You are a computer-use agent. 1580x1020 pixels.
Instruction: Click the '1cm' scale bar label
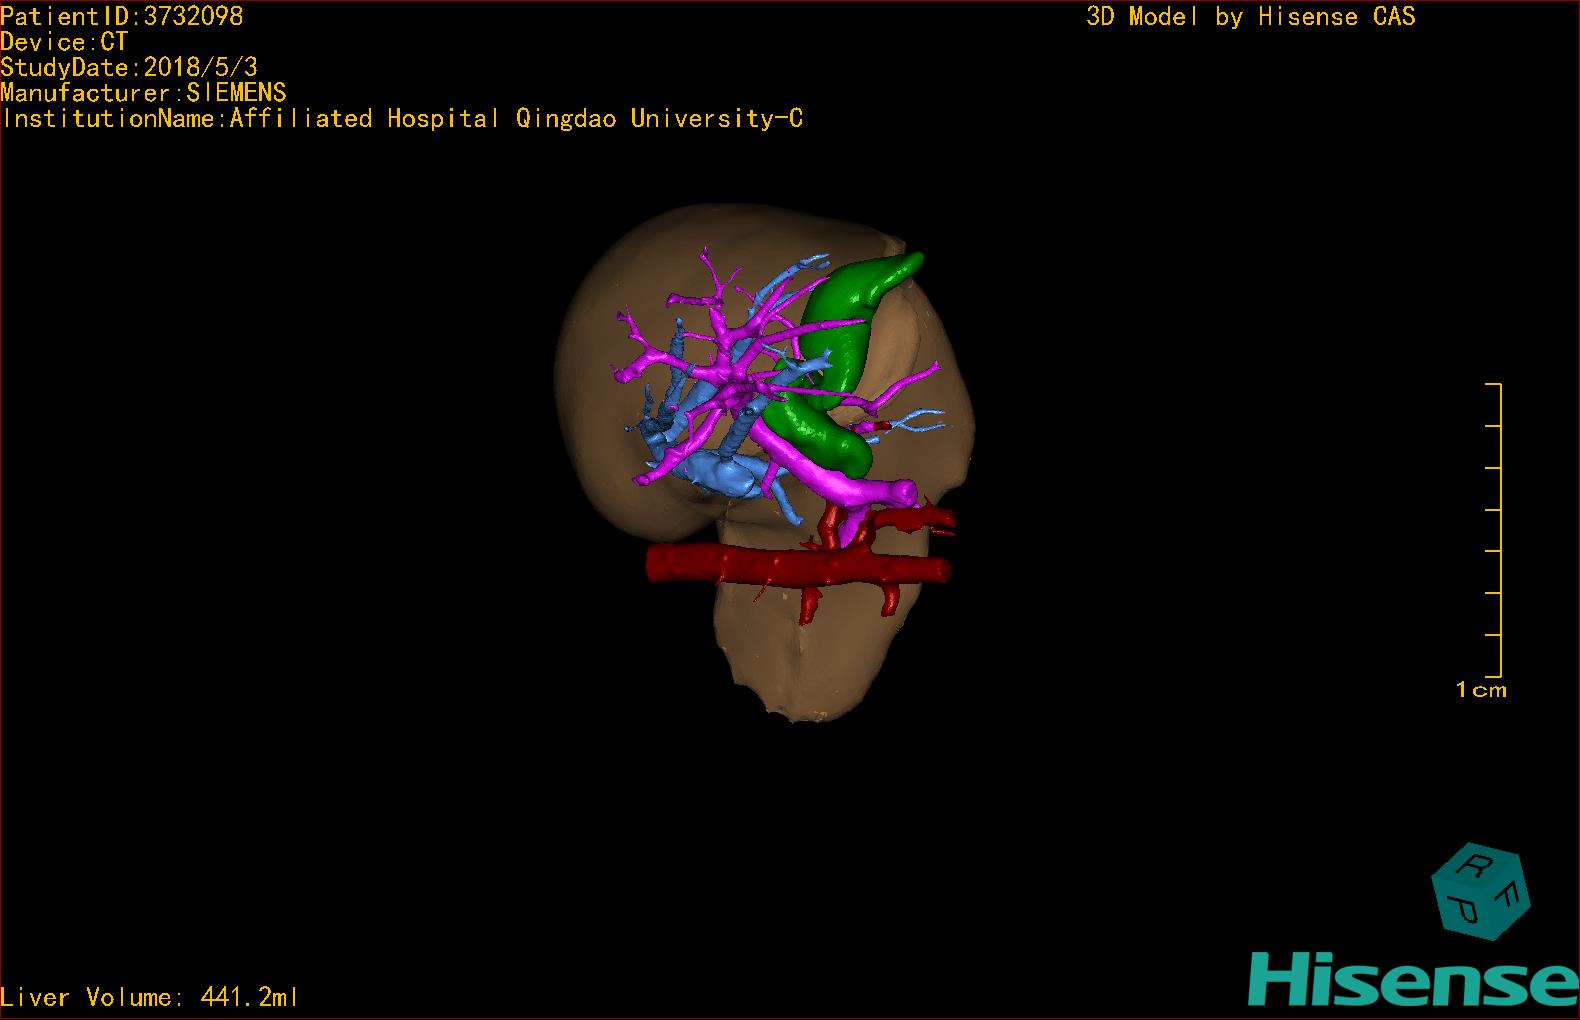(1481, 689)
